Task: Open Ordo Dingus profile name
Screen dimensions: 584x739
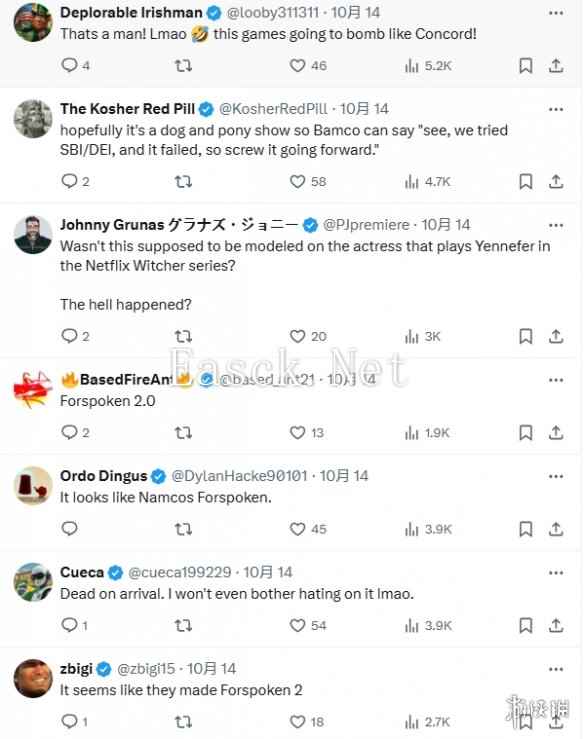Action: pos(103,476)
